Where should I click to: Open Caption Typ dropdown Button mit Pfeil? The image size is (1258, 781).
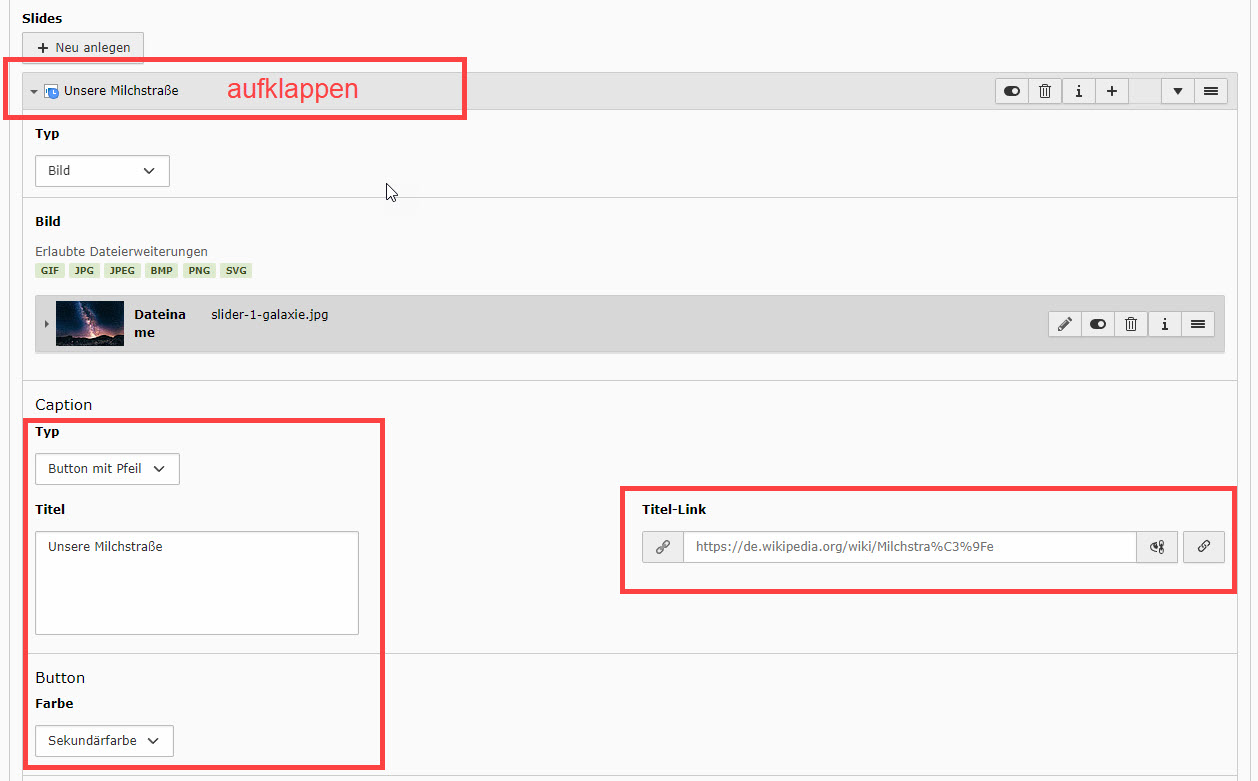[107, 469]
